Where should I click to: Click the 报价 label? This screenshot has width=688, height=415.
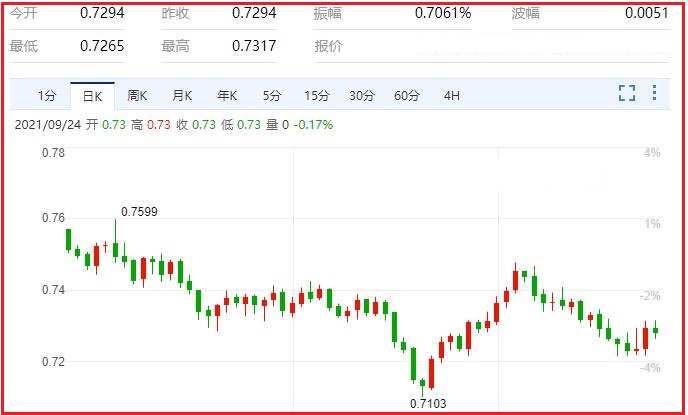click(328, 46)
